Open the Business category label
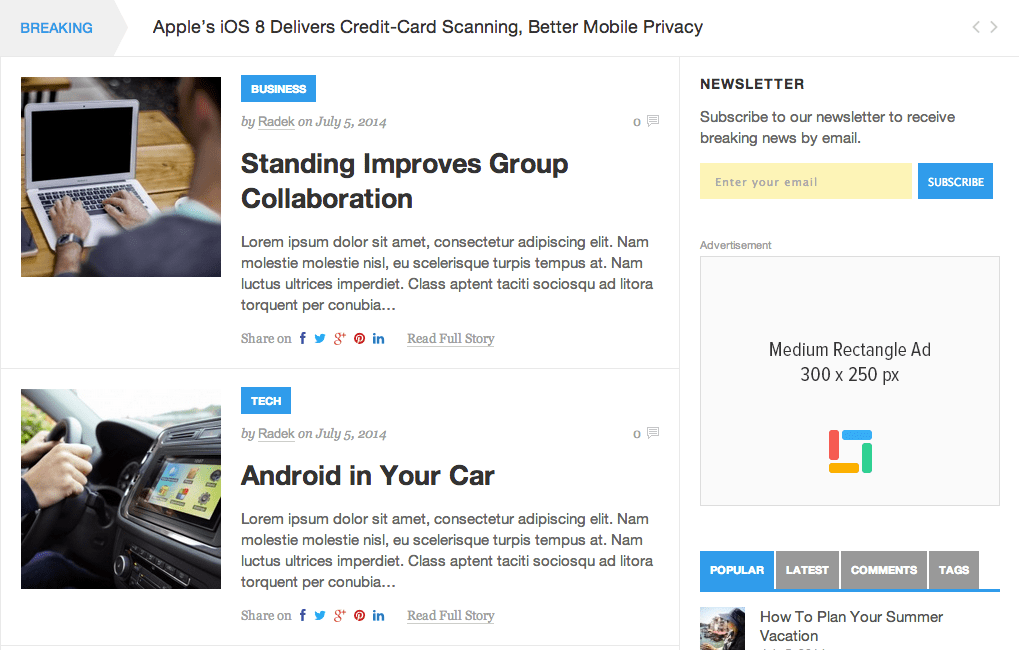 pos(278,88)
